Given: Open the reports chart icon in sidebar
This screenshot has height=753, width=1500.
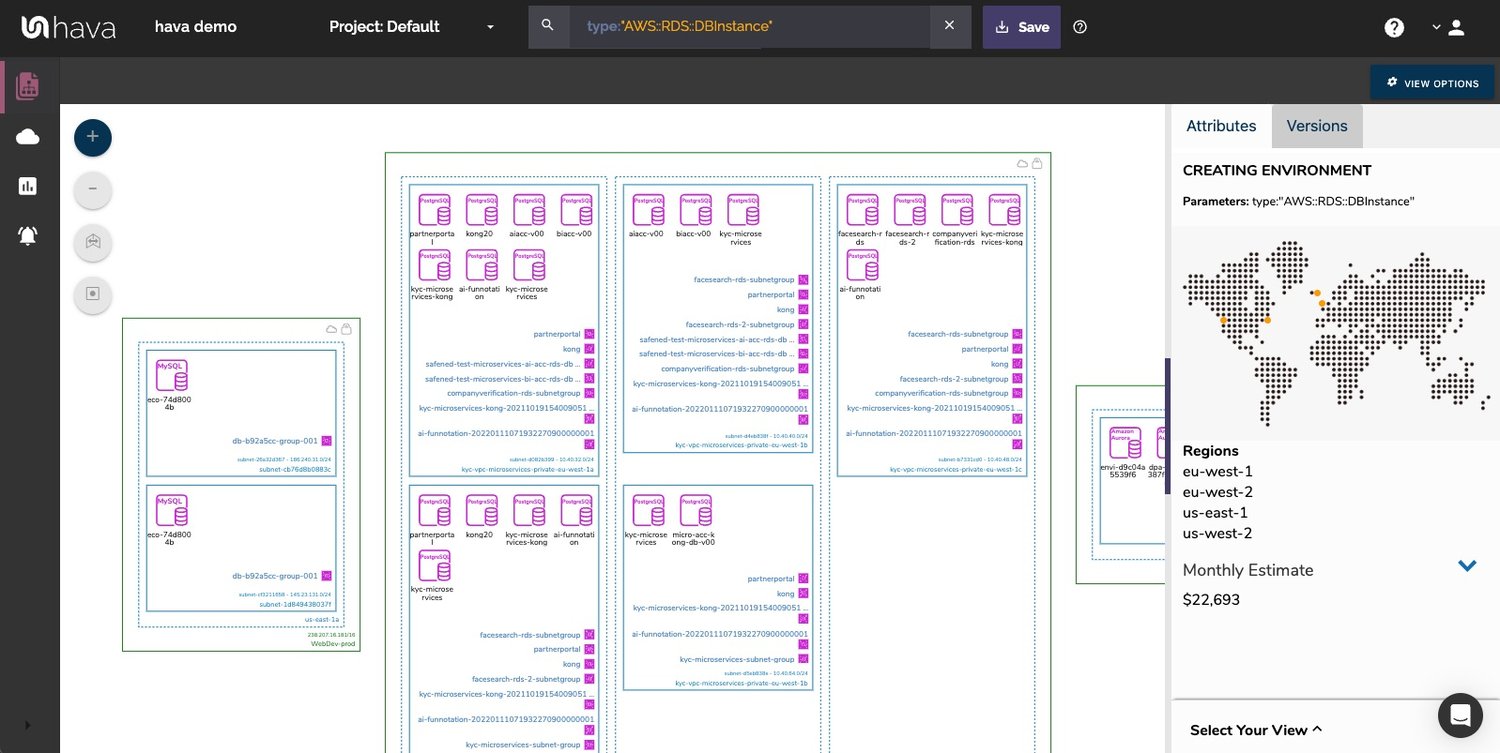Looking at the screenshot, I should (x=28, y=186).
